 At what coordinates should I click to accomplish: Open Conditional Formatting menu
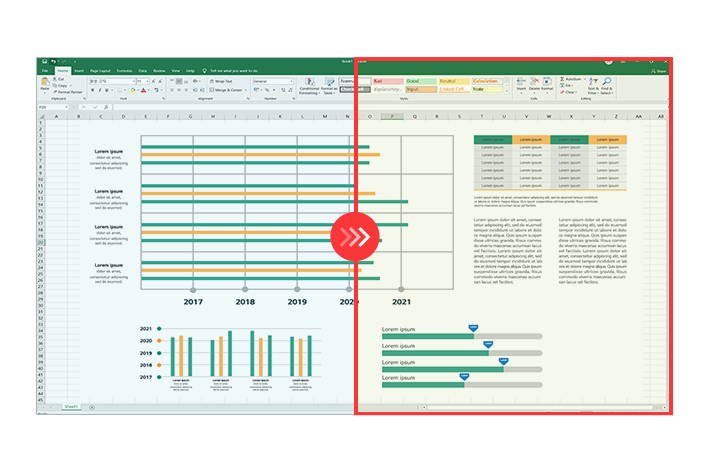click(x=309, y=85)
